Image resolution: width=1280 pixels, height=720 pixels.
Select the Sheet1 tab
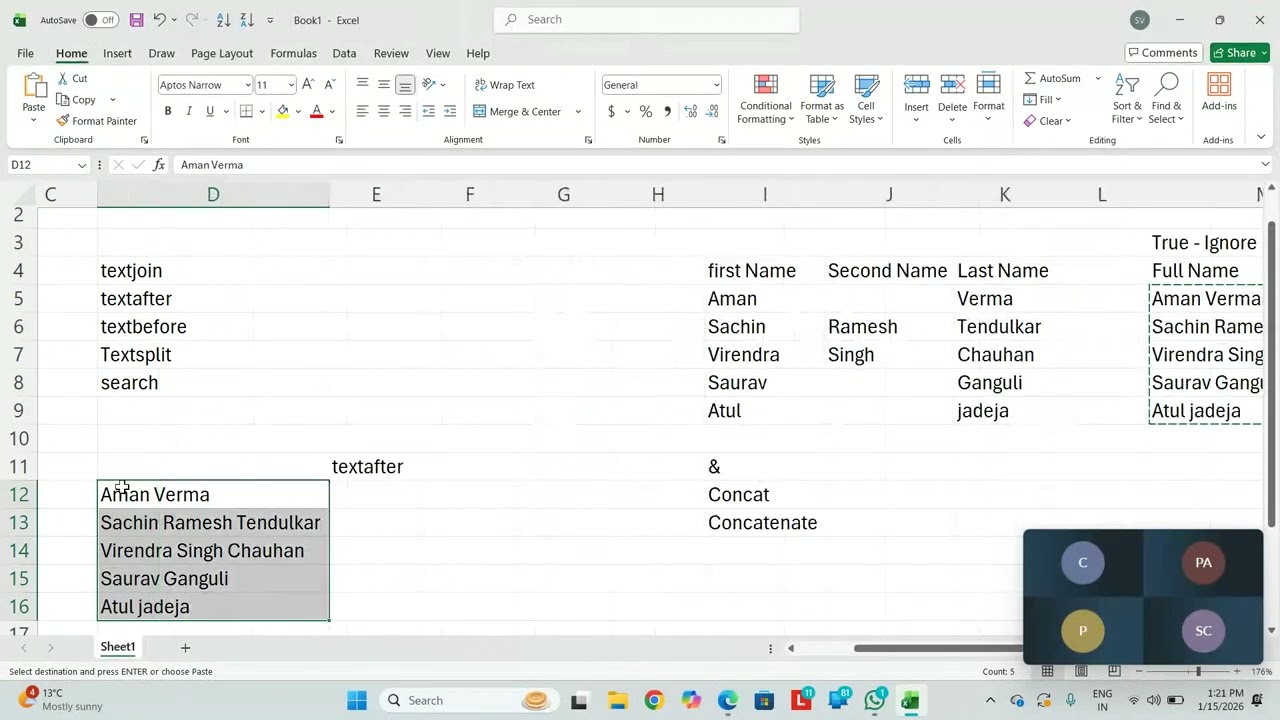pos(117,647)
